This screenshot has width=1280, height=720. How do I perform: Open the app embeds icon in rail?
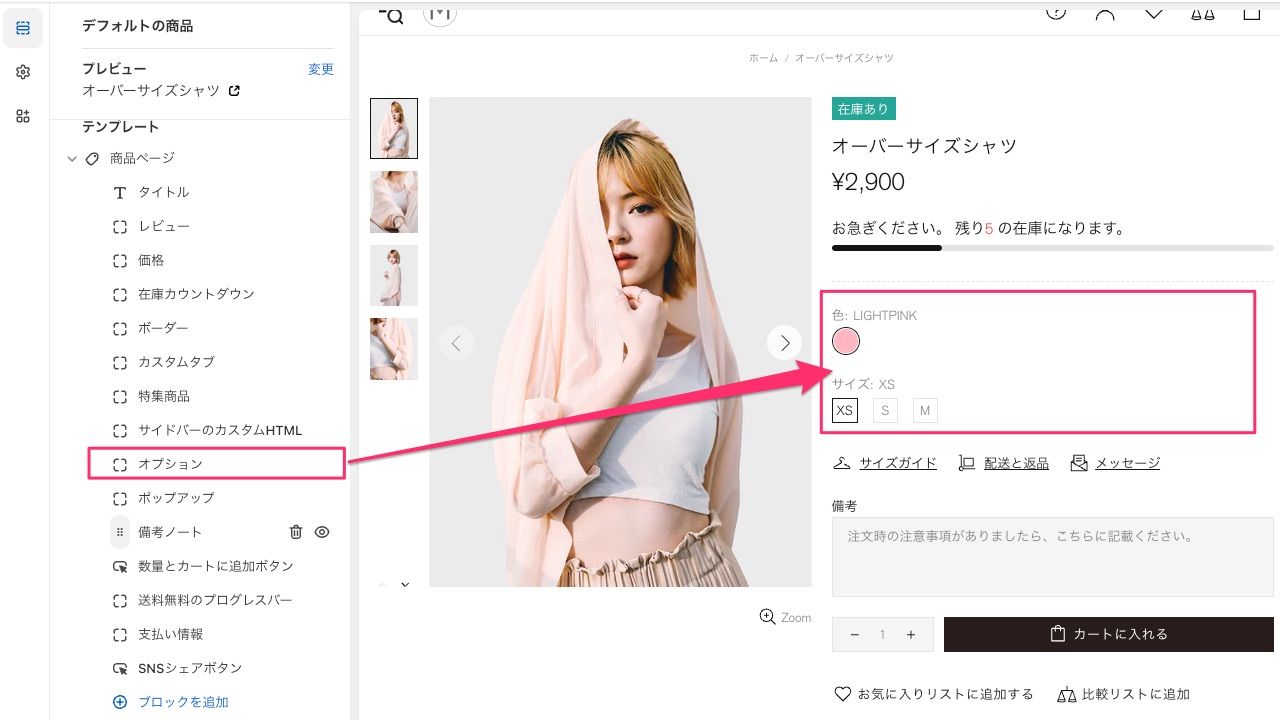pos(23,116)
